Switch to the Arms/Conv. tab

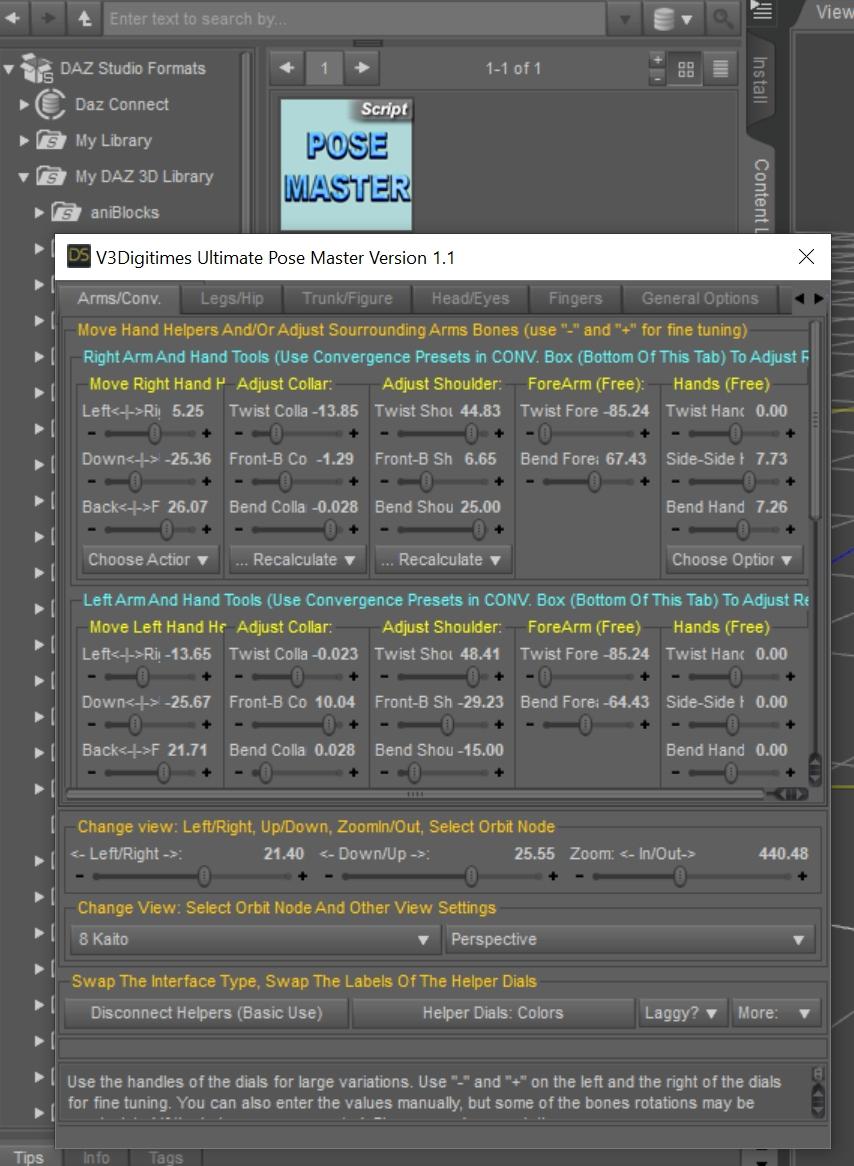[x=119, y=299]
